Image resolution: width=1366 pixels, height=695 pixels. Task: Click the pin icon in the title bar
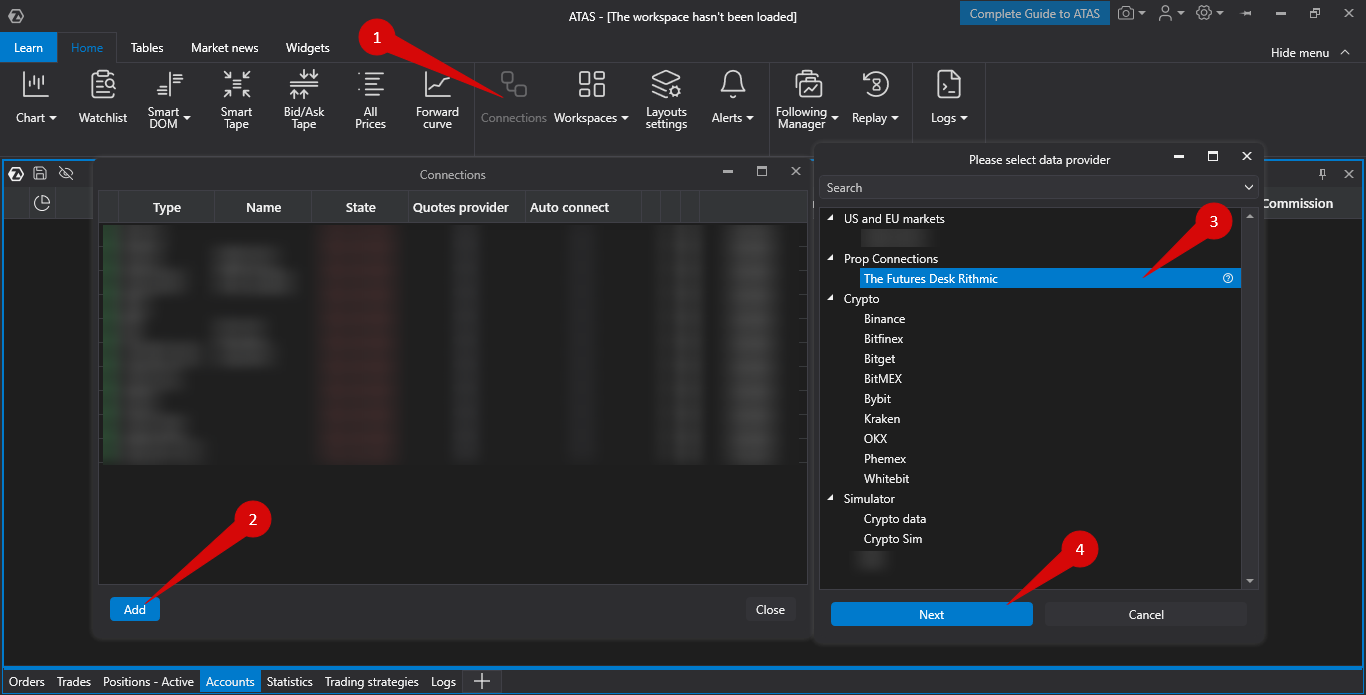[1247, 14]
